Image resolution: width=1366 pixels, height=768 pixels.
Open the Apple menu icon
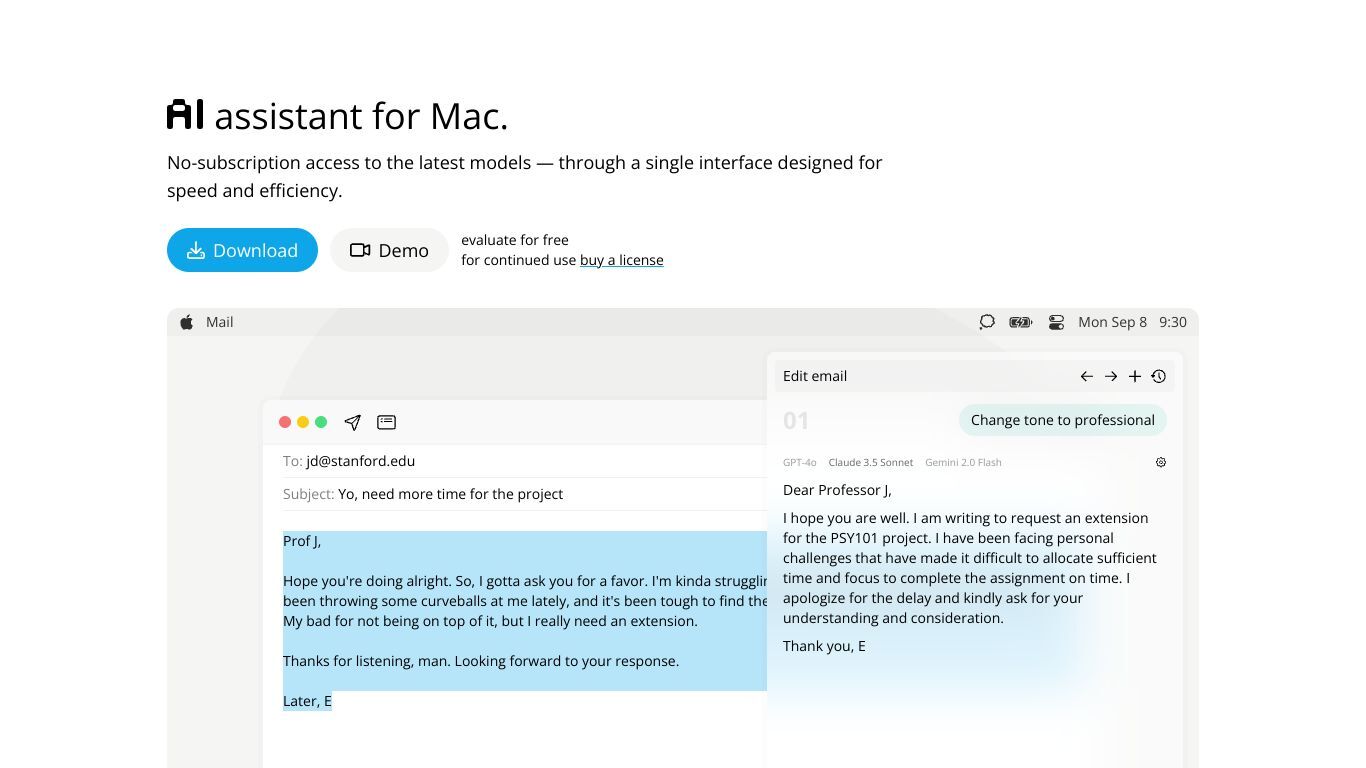click(x=186, y=322)
